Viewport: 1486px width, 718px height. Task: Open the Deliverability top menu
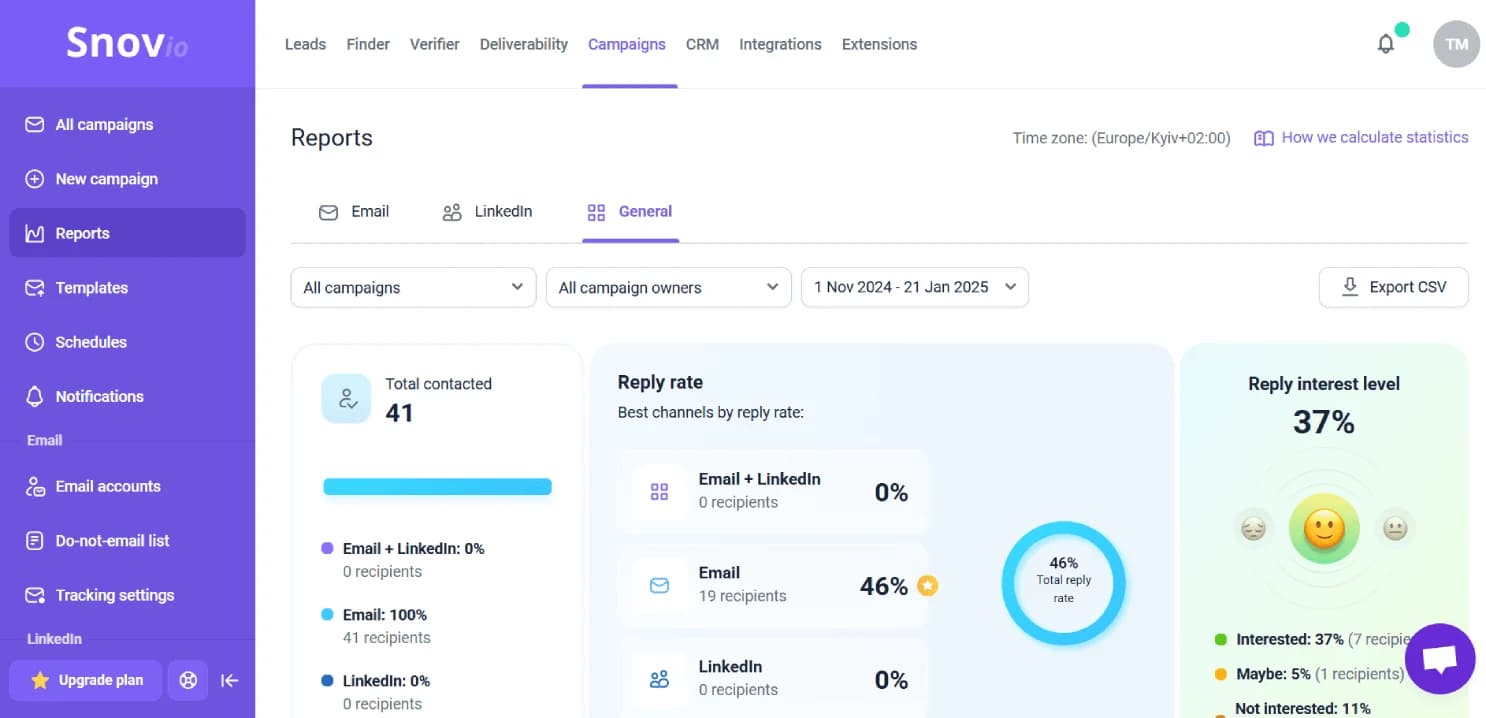pos(524,44)
